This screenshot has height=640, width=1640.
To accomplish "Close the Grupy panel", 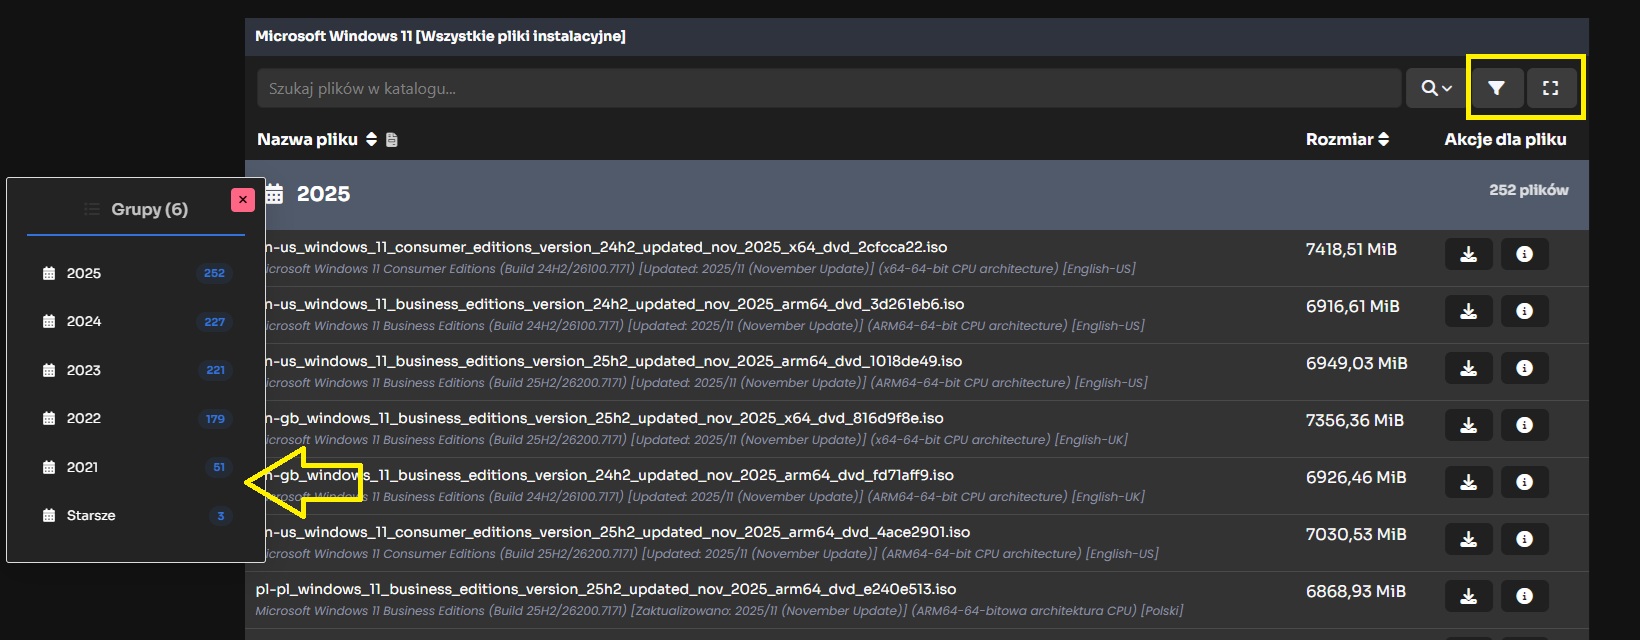I will coord(242,200).
